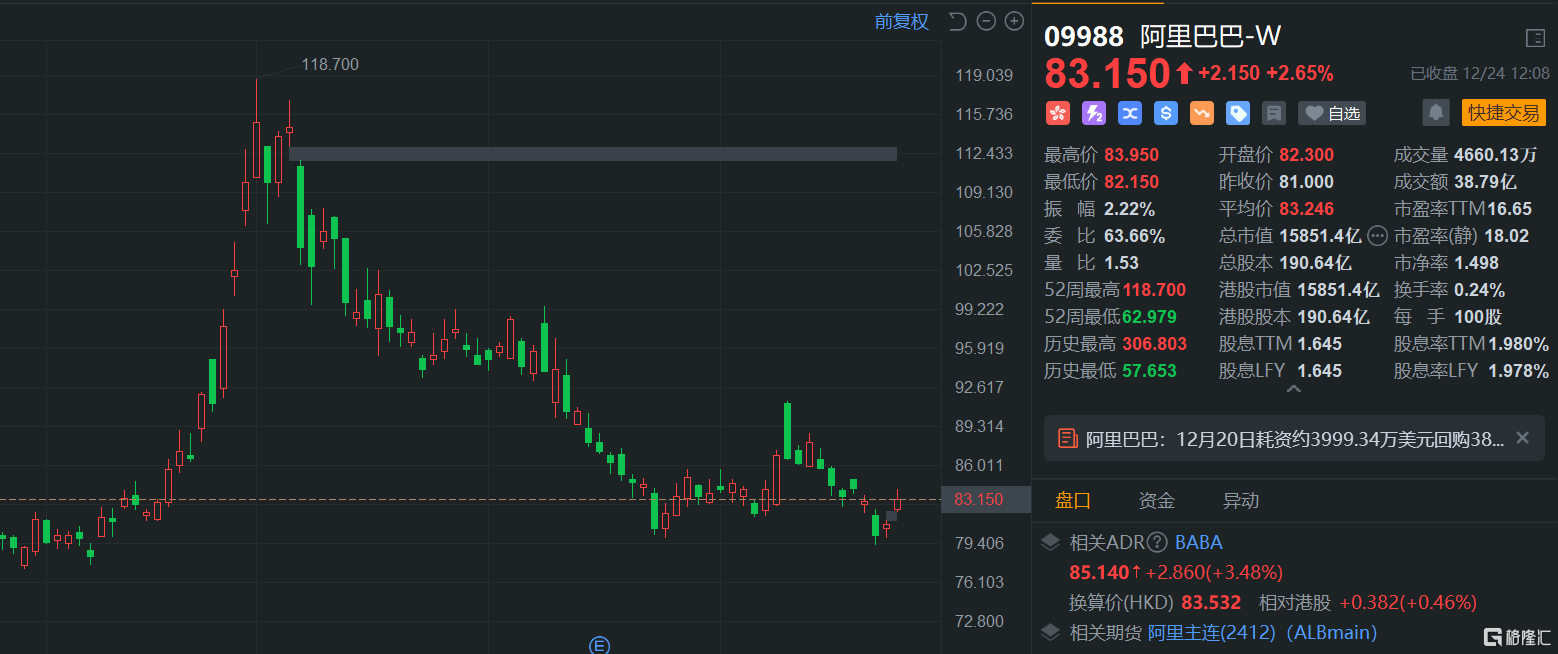Zoom out chart with minus icon

tap(986, 21)
